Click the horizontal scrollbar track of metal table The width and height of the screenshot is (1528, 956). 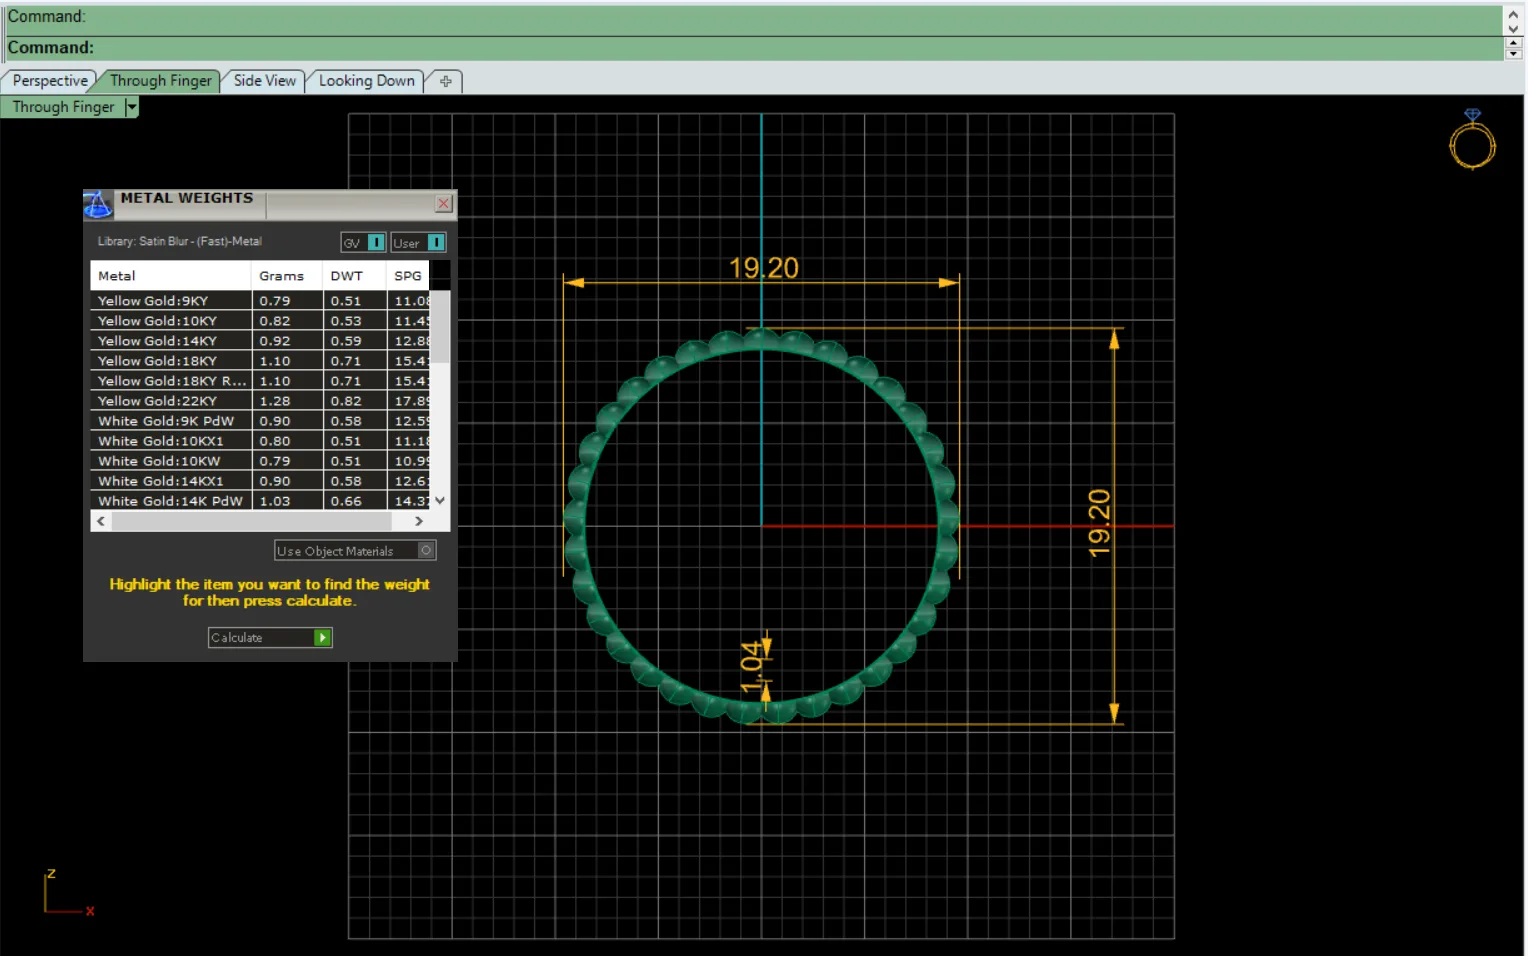[x=251, y=521]
